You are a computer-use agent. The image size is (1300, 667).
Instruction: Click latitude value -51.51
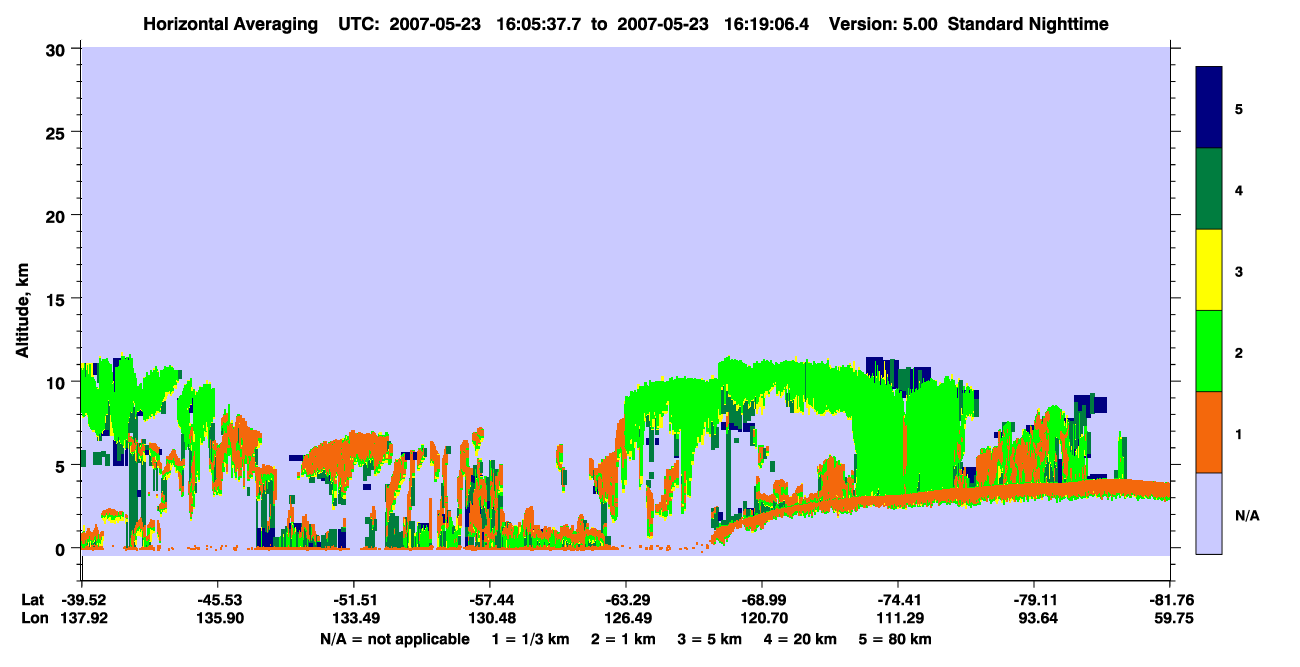click(353, 600)
